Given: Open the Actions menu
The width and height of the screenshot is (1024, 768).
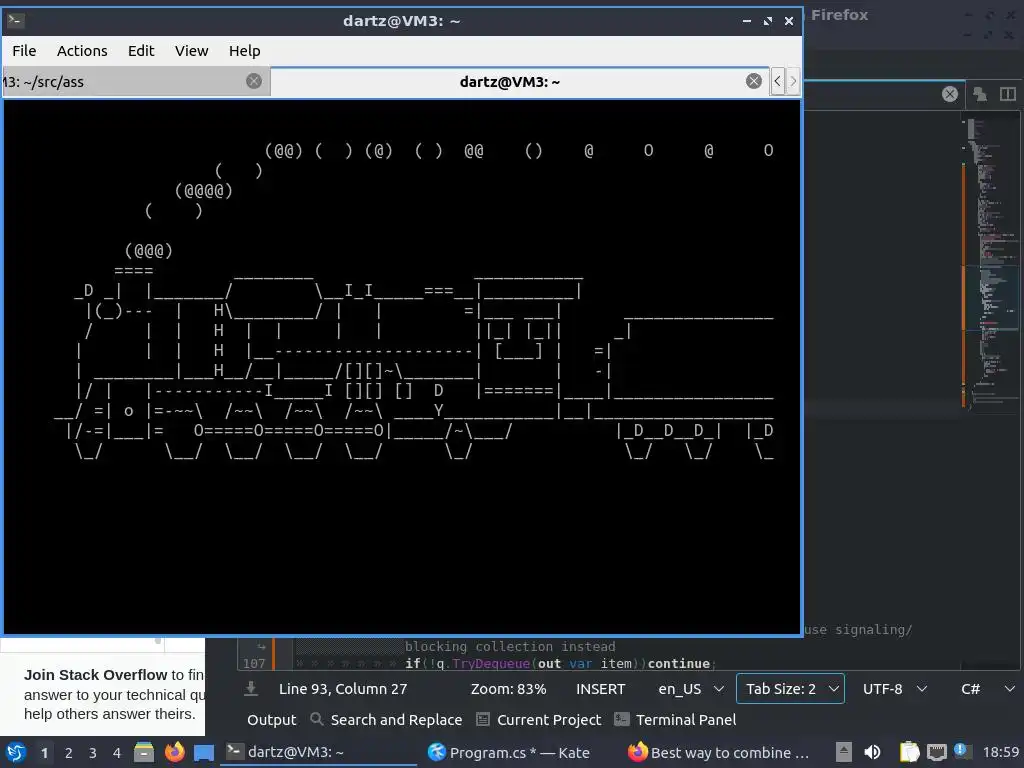Looking at the screenshot, I should click(x=82, y=51).
